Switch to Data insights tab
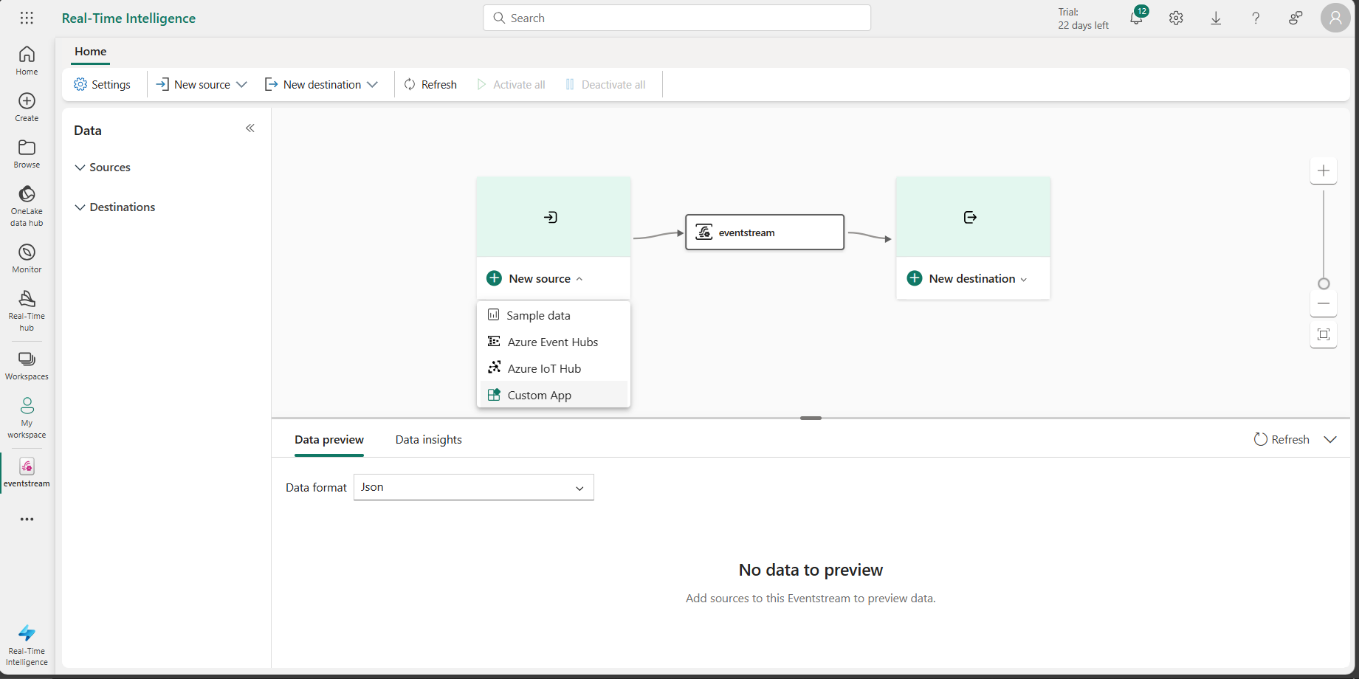 (x=428, y=440)
